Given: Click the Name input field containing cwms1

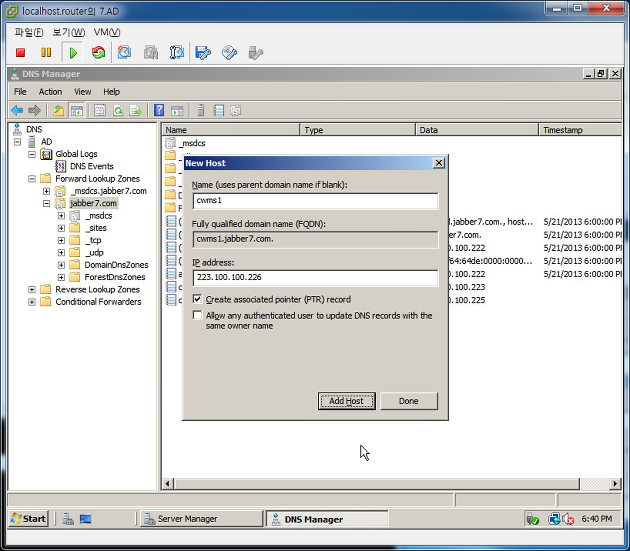Looking at the screenshot, I should click(x=315, y=201).
